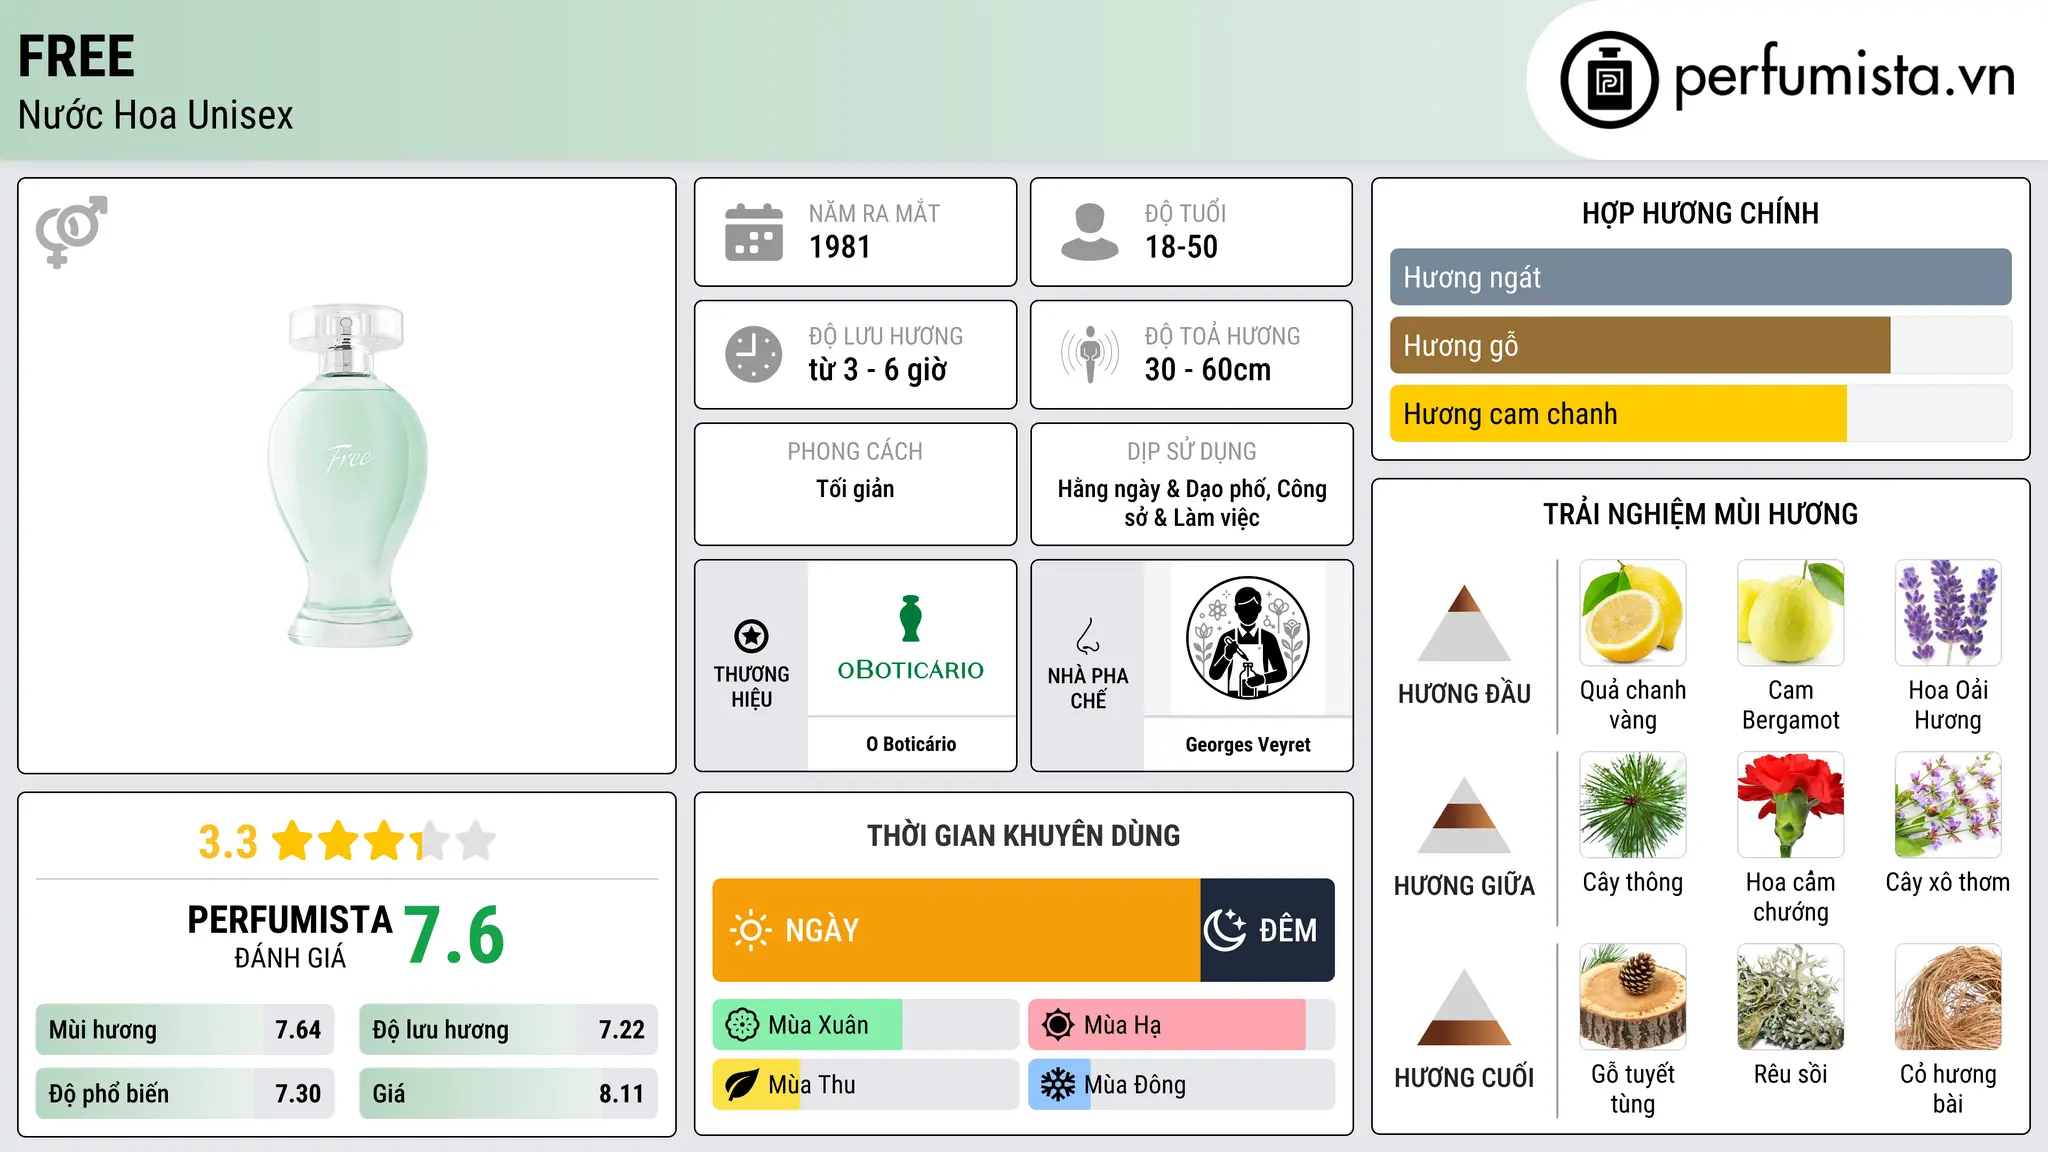The width and height of the screenshot is (2048, 1152).
Task: Click the sillage icon beside Độ toả hương
Action: [1090, 354]
